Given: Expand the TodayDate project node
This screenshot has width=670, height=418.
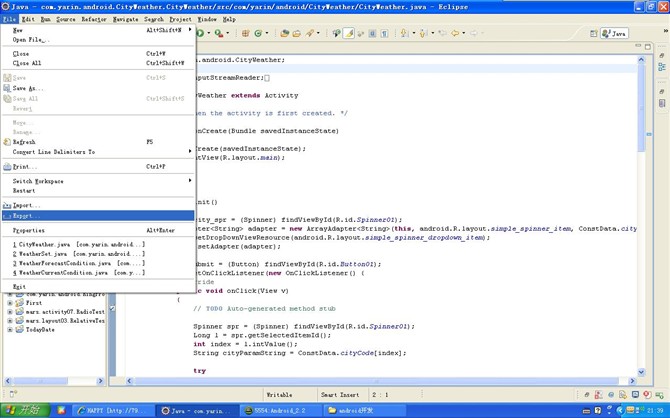Looking at the screenshot, I should (10, 330).
